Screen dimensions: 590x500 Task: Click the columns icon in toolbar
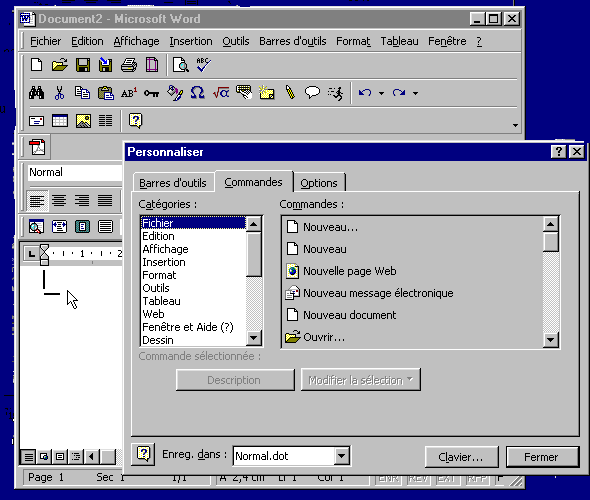click(x=105, y=121)
